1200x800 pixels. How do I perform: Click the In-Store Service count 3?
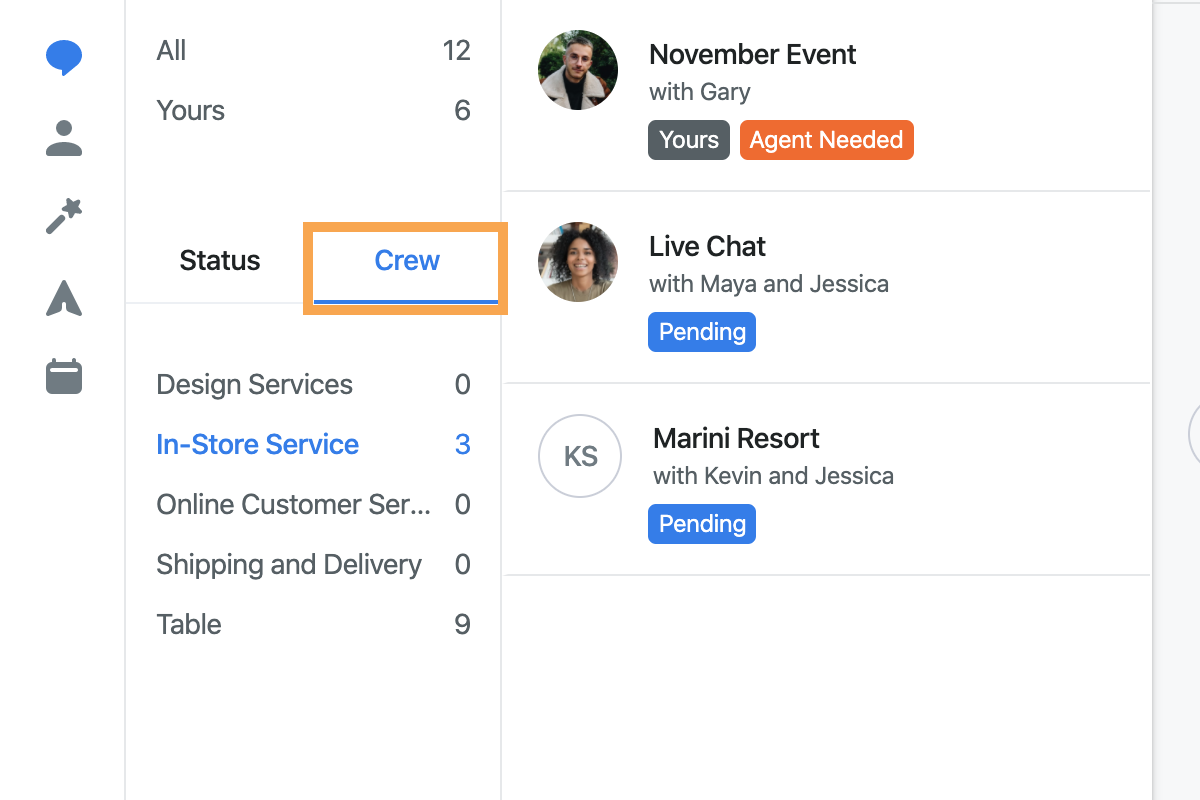pos(463,445)
